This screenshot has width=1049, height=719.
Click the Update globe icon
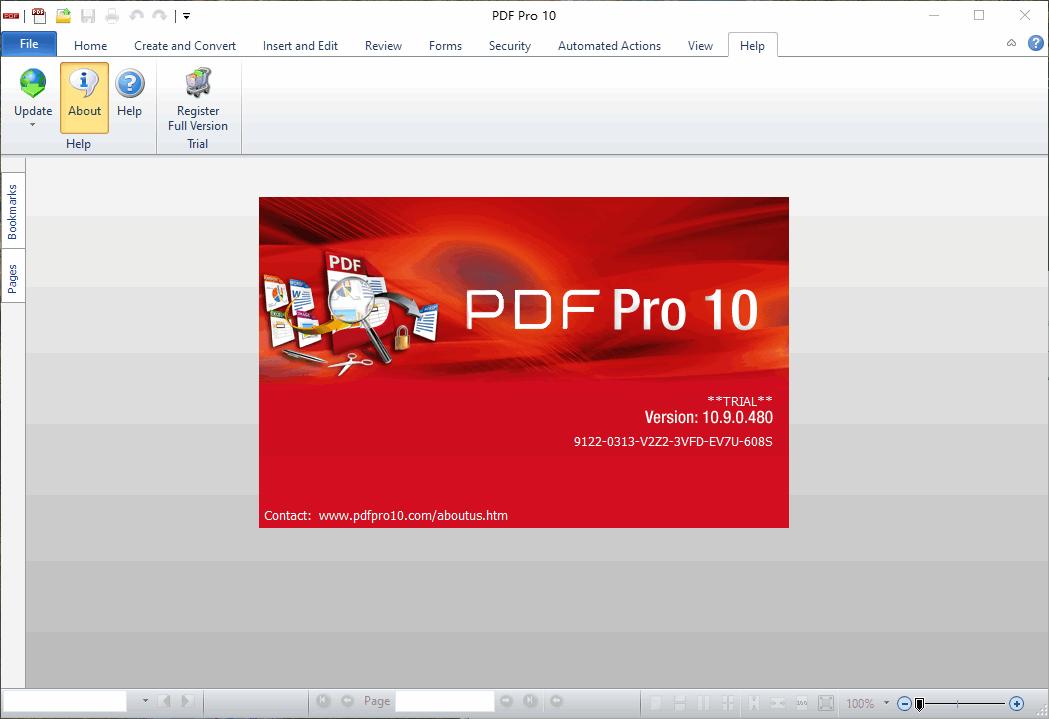(x=33, y=84)
